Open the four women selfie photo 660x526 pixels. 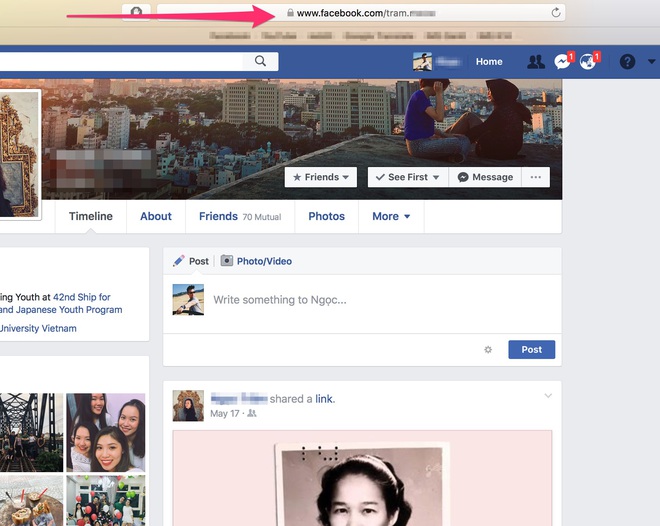[x=106, y=433]
